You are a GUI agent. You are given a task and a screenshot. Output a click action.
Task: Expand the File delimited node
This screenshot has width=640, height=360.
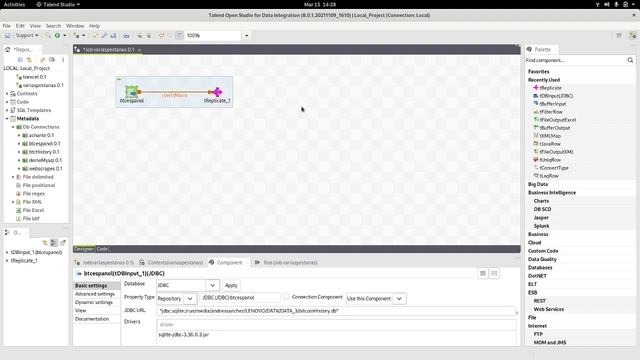click(13, 177)
